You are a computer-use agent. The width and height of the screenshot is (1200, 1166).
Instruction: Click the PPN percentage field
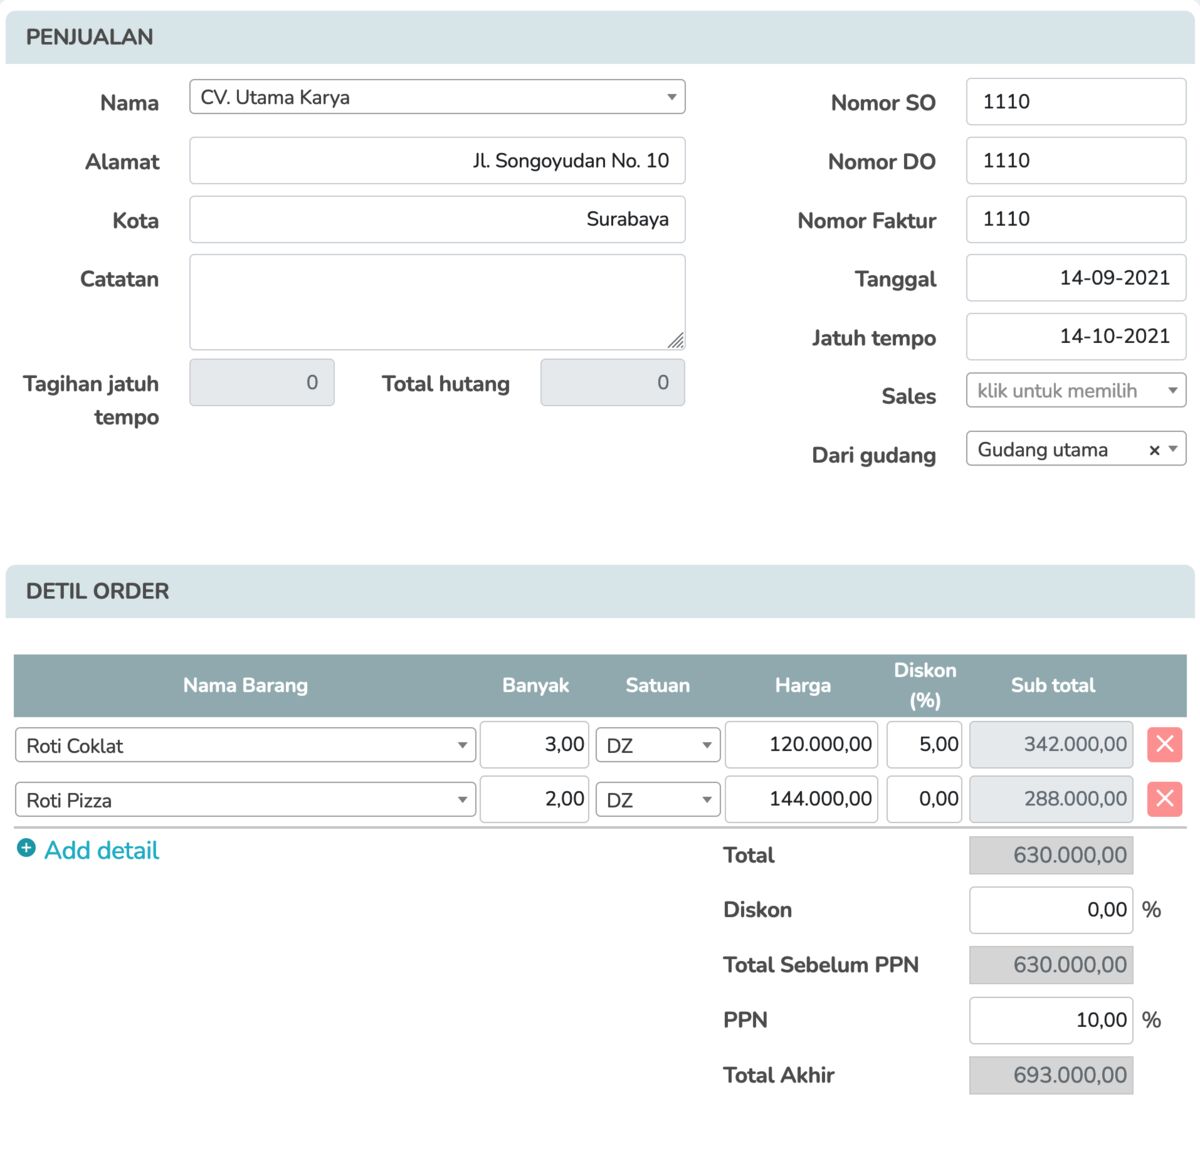click(x=1050, y=1020)
